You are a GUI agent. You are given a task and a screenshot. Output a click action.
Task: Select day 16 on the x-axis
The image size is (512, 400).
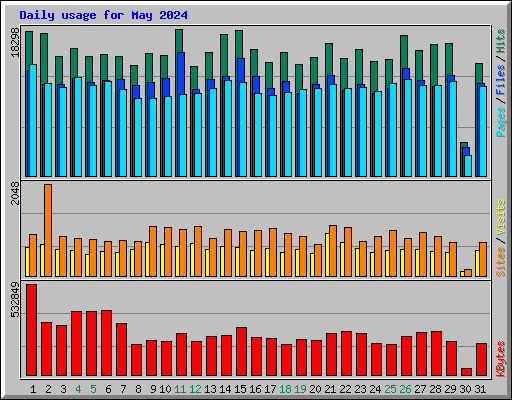pyautogui.click(x=255, y=389)
